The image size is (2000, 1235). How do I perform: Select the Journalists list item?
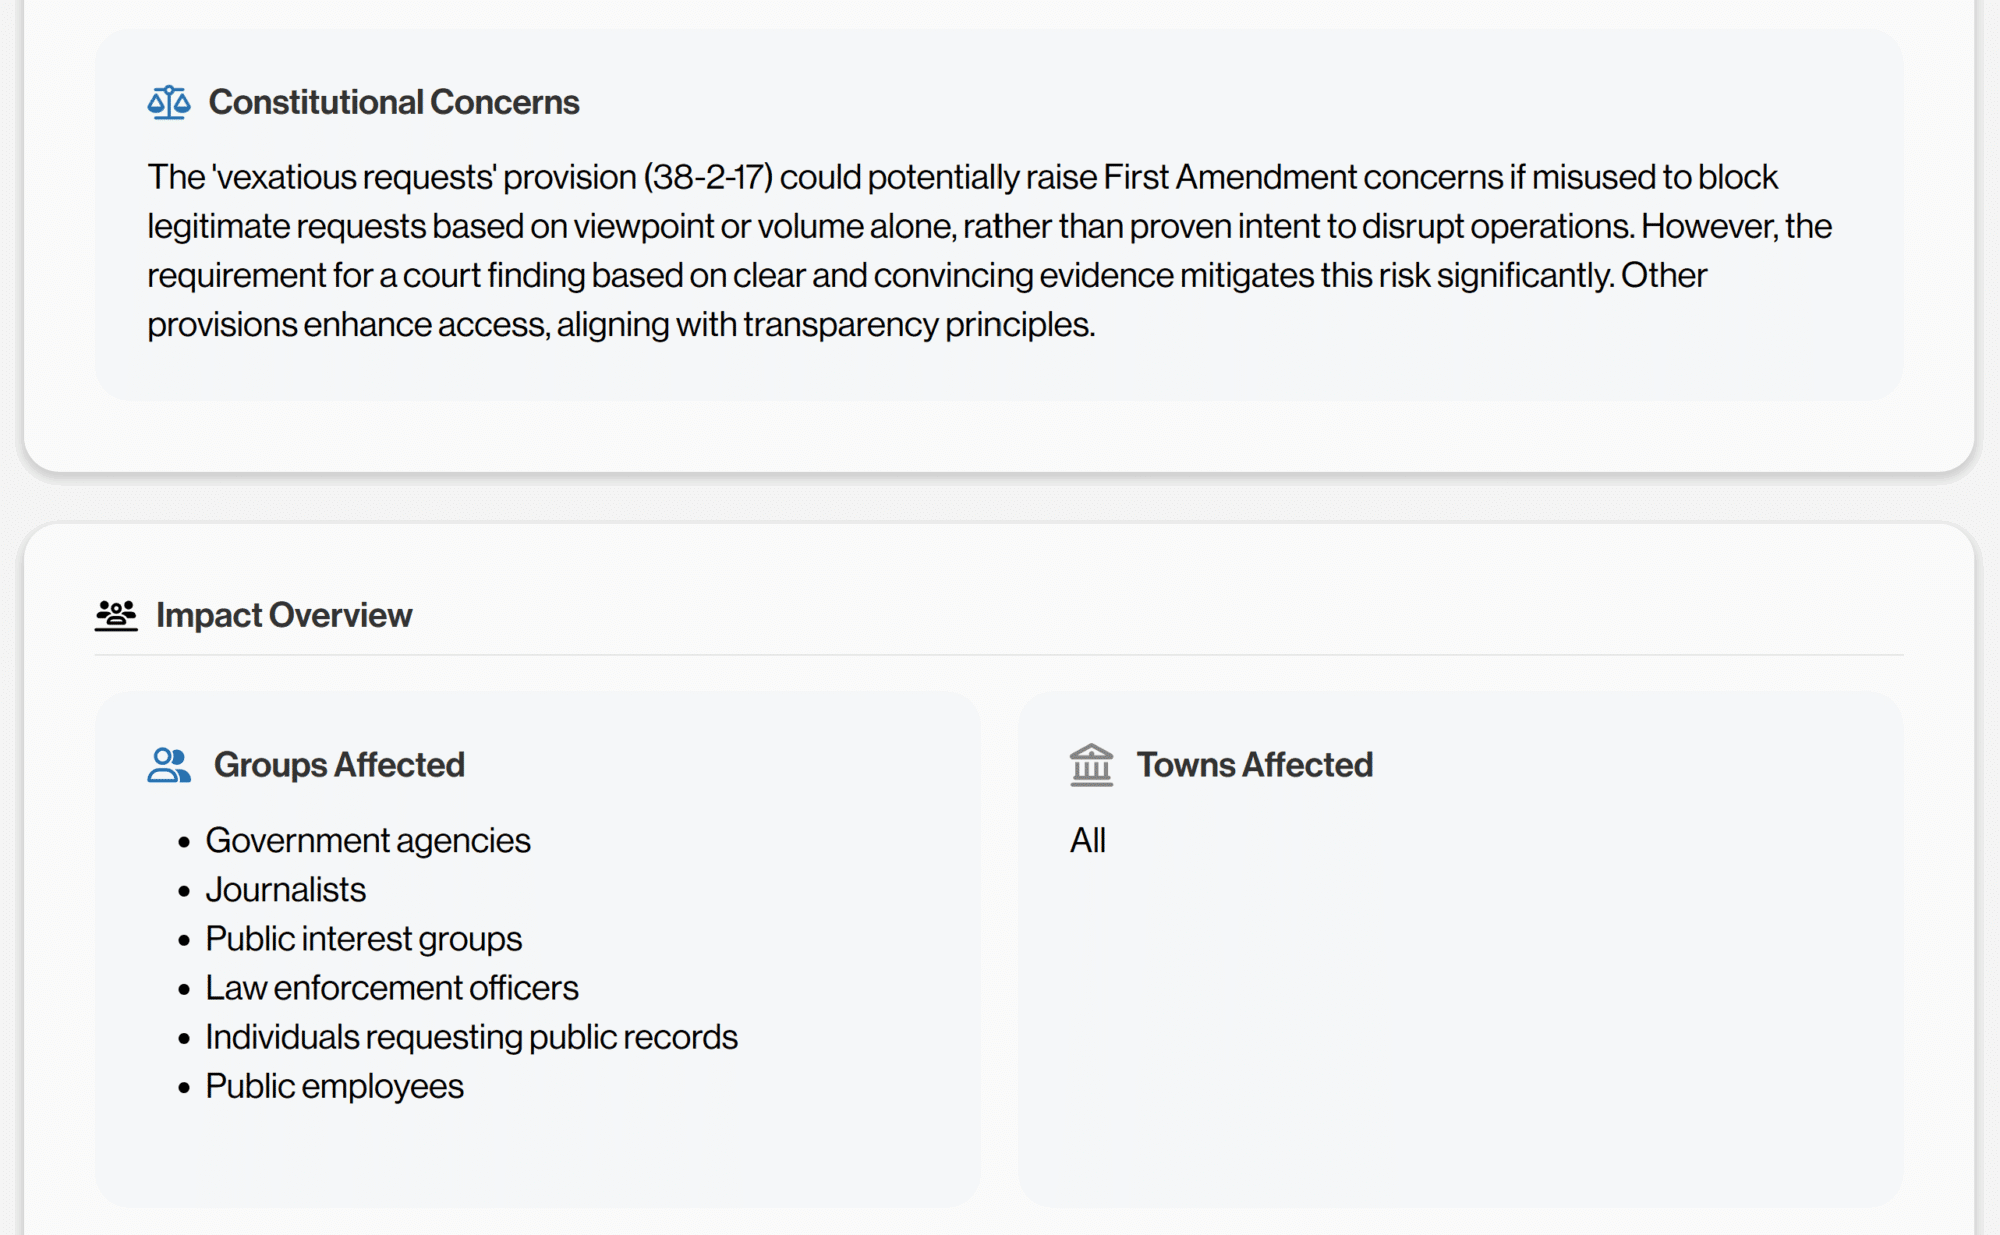click(286, 890)
